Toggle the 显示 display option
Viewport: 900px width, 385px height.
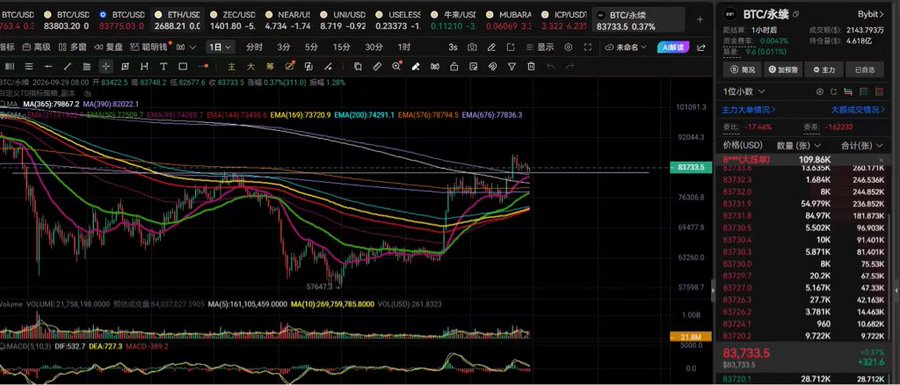point(541,47)
